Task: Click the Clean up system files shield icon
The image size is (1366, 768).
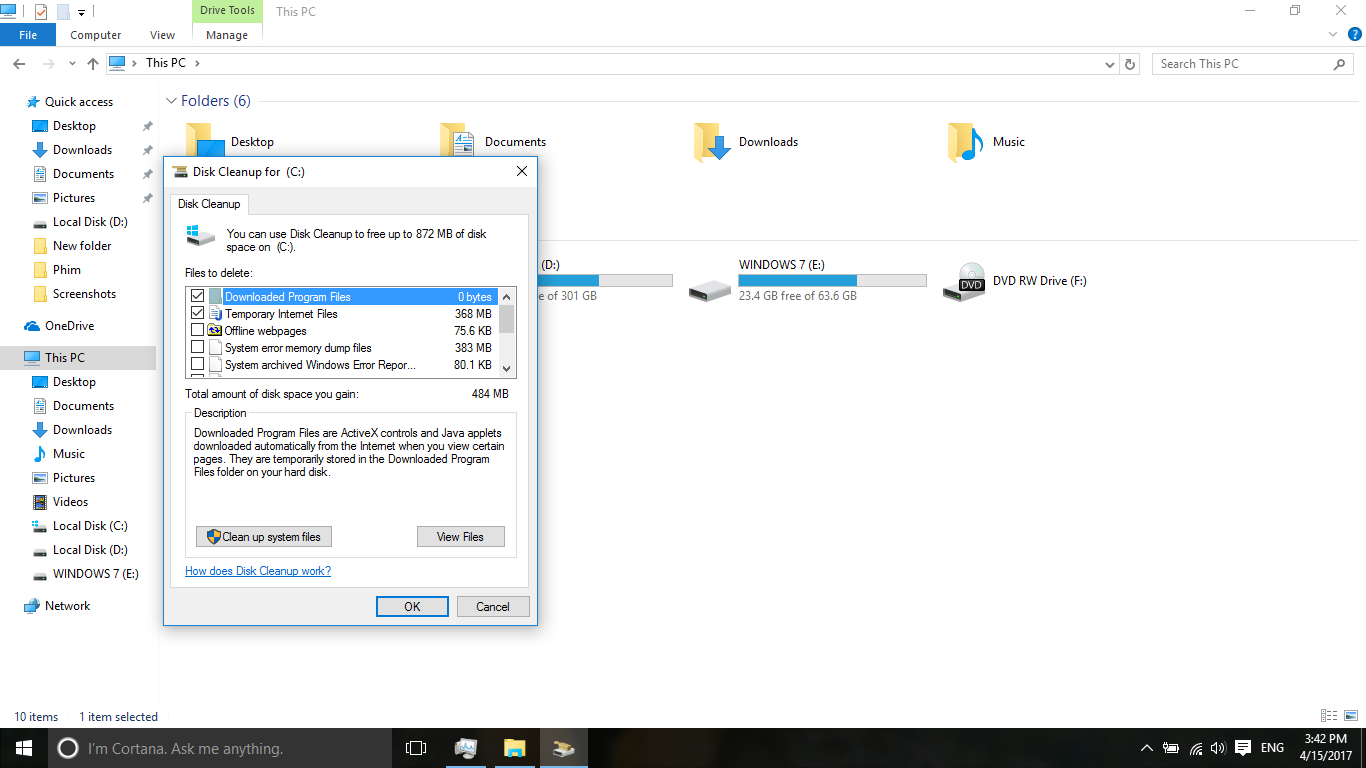Action: (213, 536)
